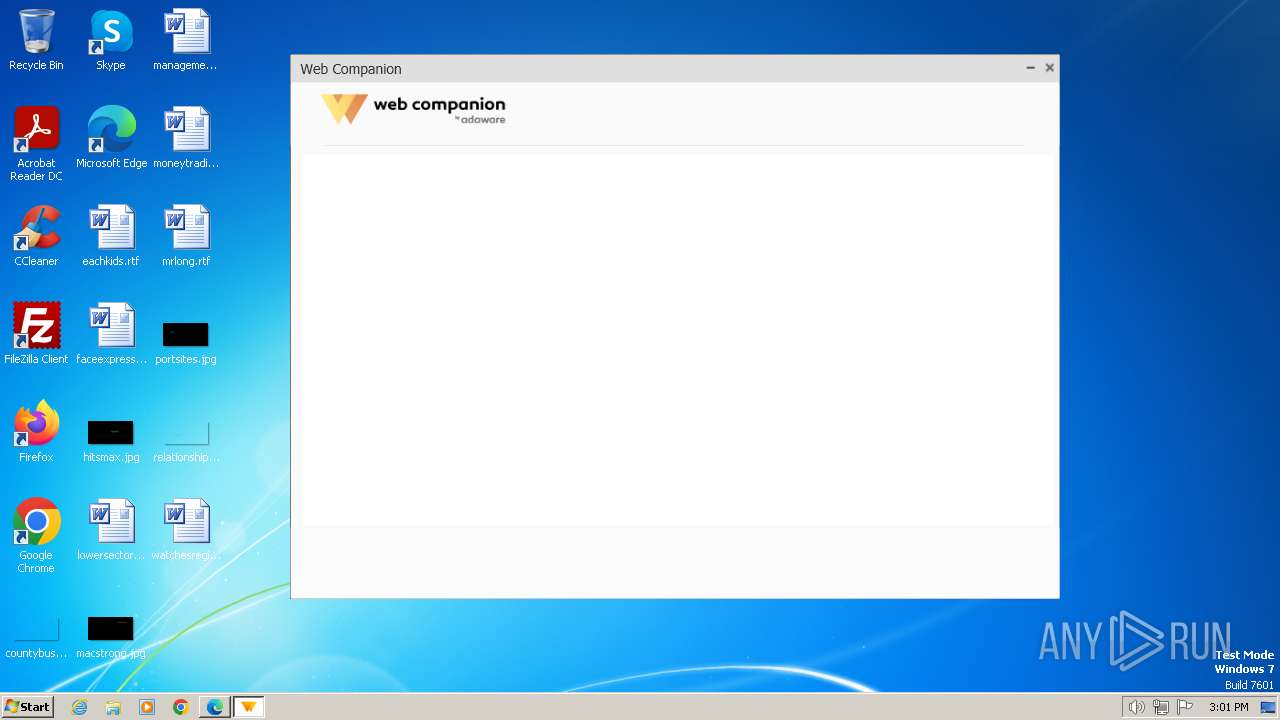Open Windows Explorer folder in taskbar
Viewport: 1280px width, 720px height.
[x=113, y=707]
